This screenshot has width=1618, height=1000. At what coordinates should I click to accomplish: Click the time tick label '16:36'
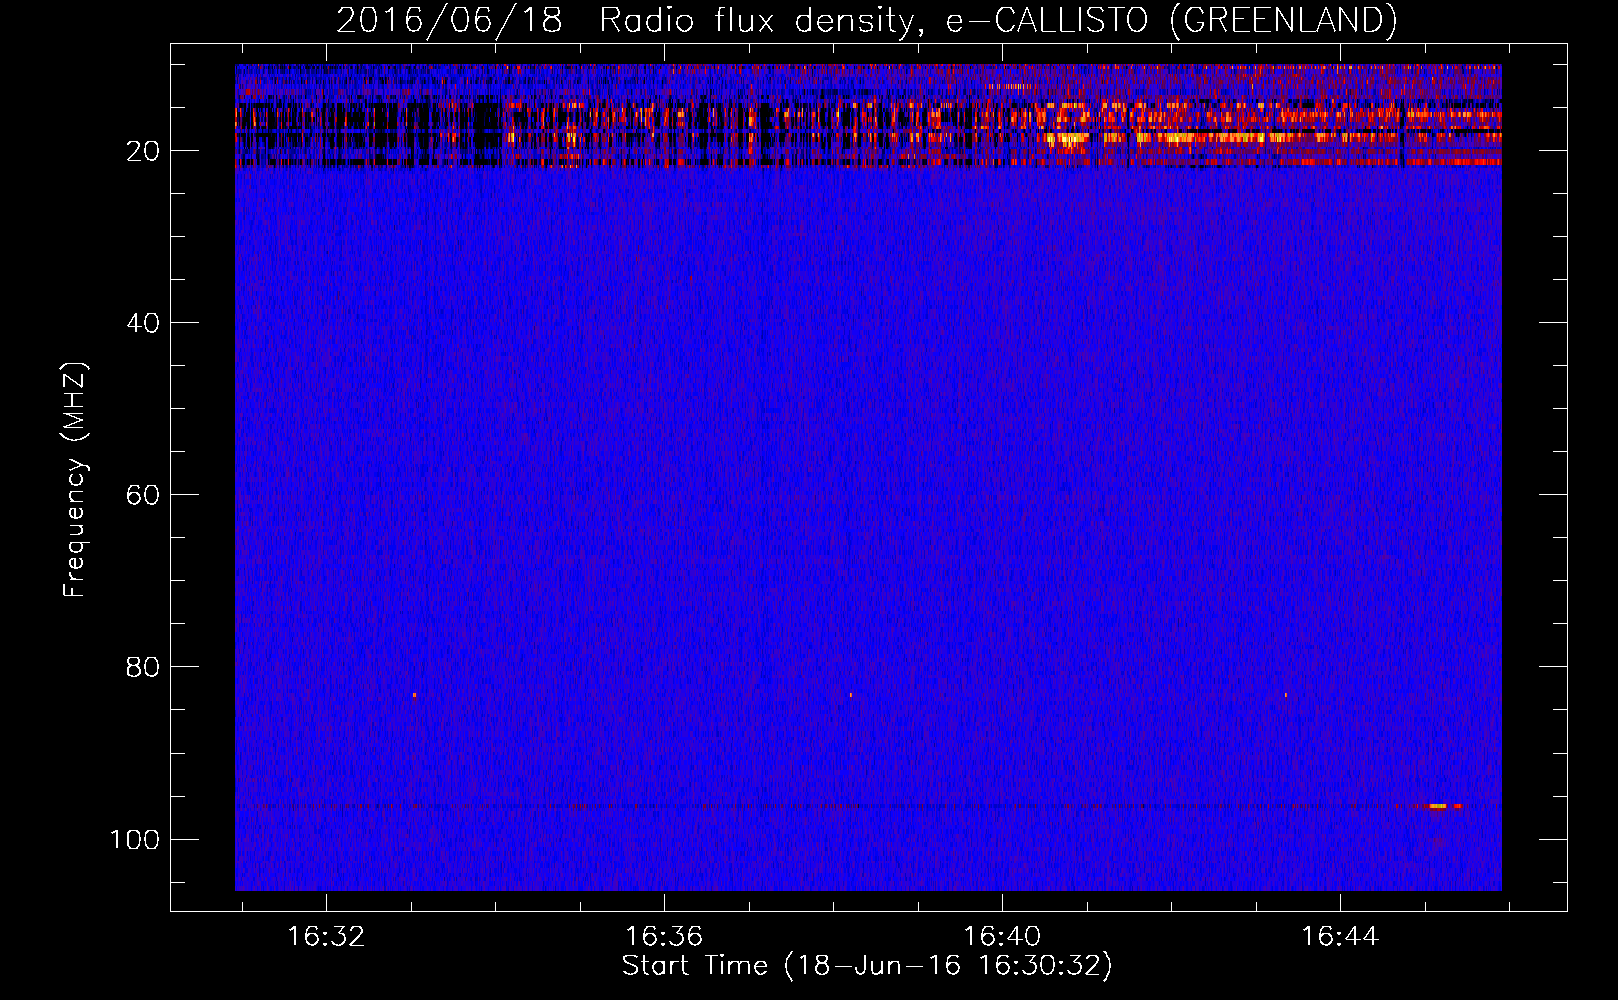click(664, 937)
